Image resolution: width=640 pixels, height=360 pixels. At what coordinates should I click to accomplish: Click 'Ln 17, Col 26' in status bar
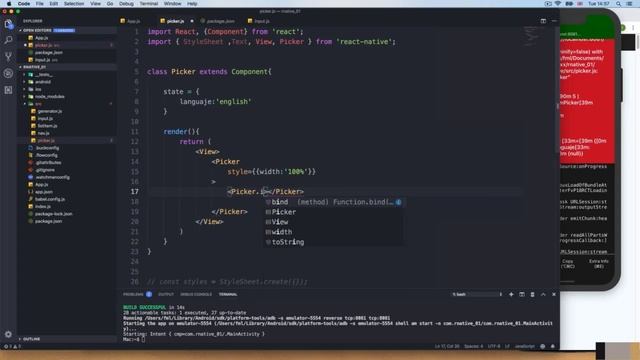[x=447, y=346]
